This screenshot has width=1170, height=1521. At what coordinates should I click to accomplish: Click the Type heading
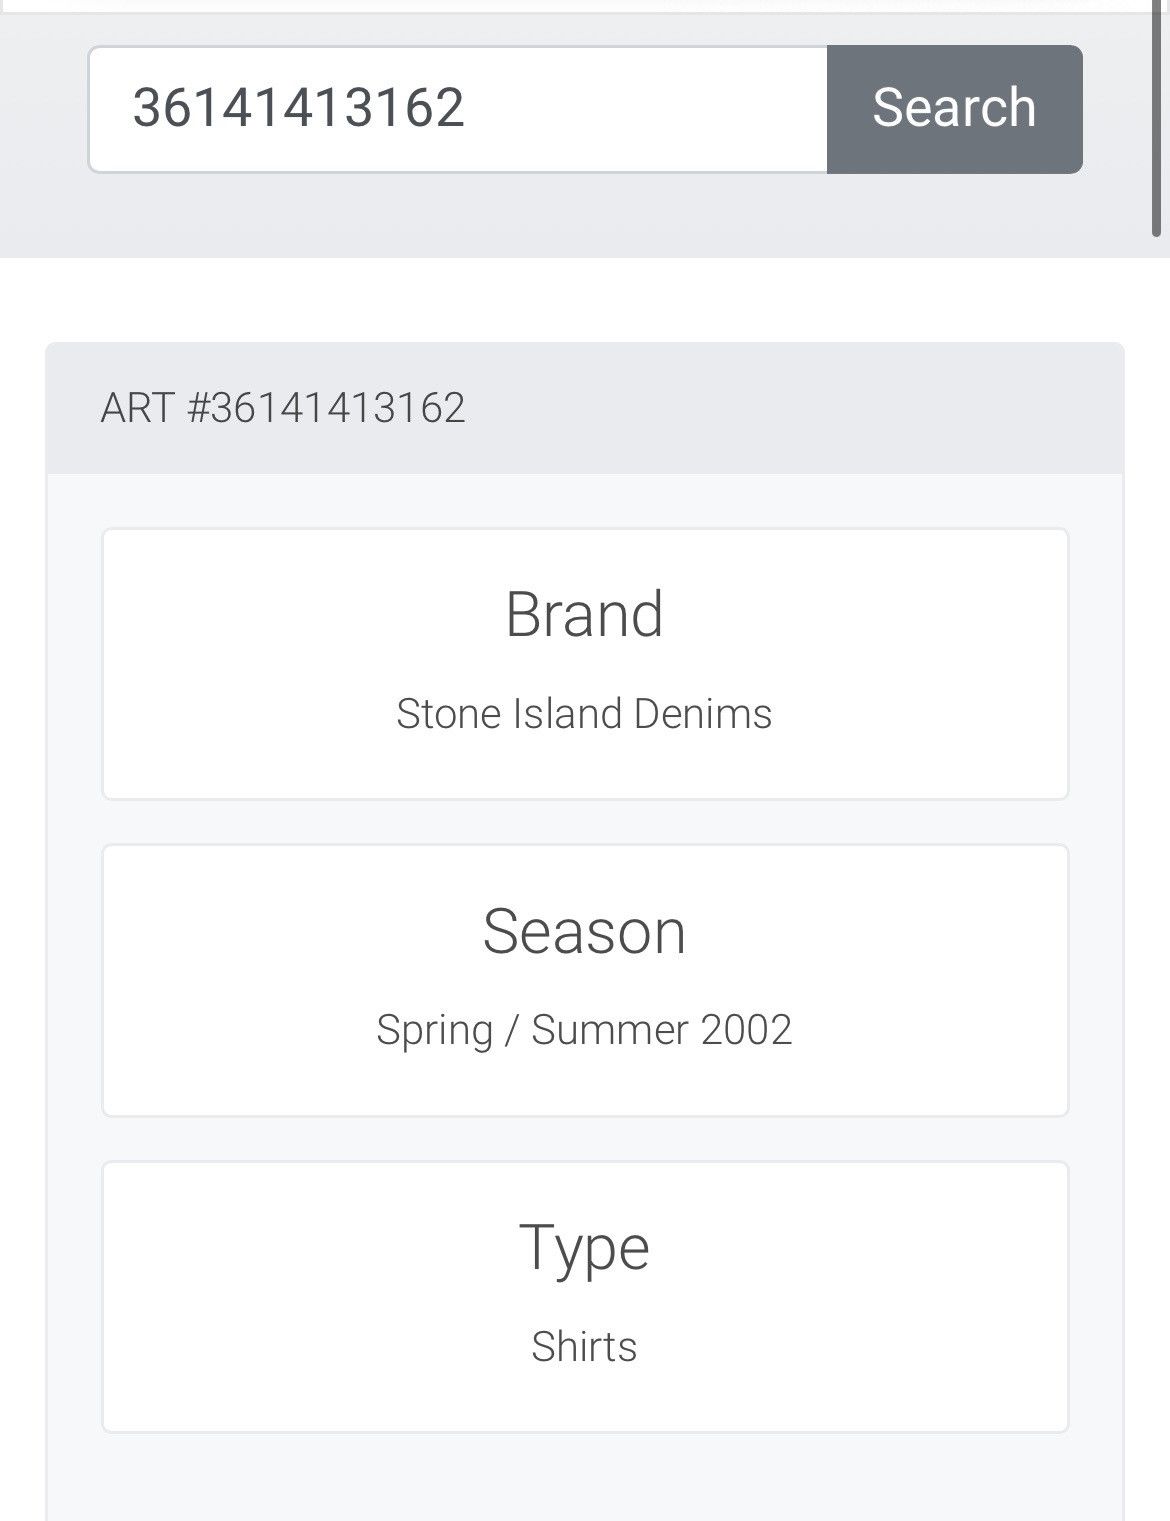pyautogui.click(x=584, y=1249)
